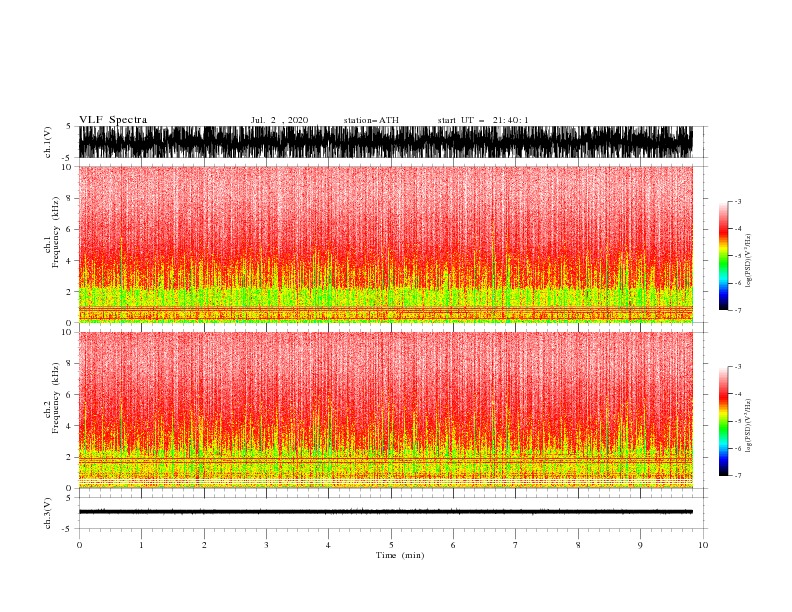Click the '-3' label on ch.1 color bar

[738, 201]
